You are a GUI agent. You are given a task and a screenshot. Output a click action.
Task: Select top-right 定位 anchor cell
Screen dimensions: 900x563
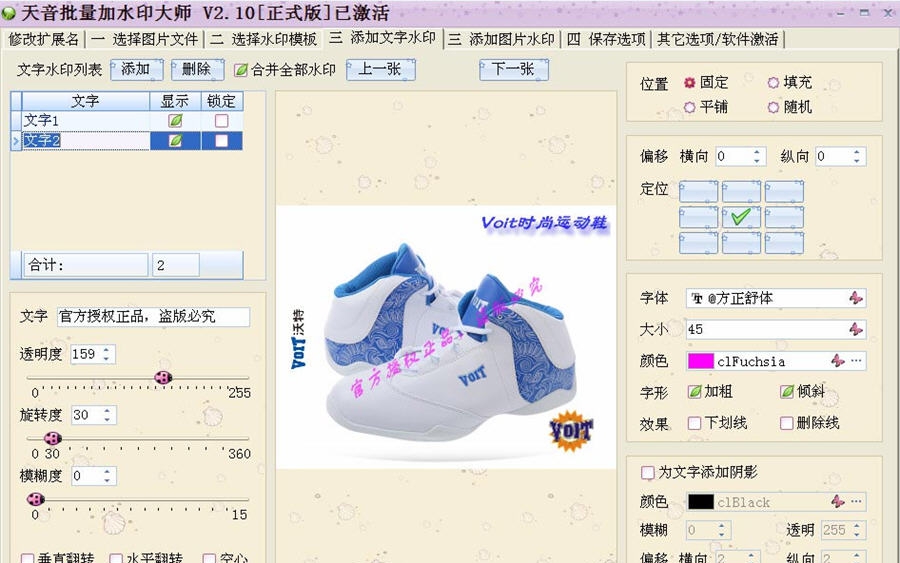(x=784, y=191)
